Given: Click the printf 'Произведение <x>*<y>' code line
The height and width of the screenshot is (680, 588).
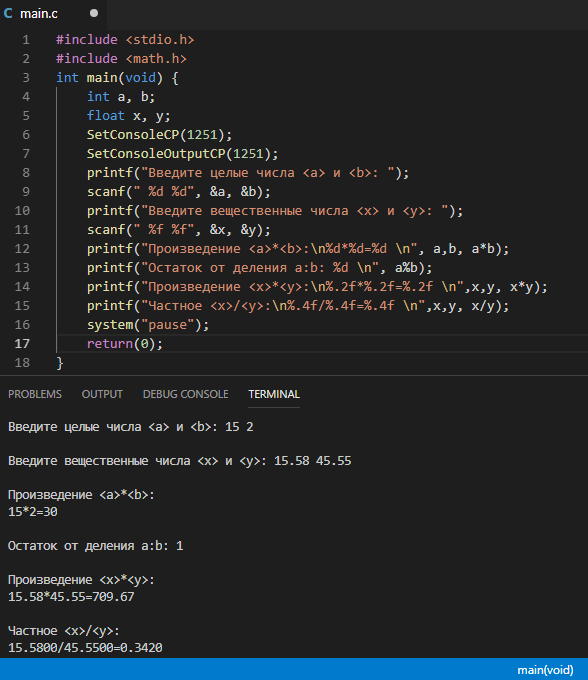Looking at the screenshot, I should click(317, 287).
